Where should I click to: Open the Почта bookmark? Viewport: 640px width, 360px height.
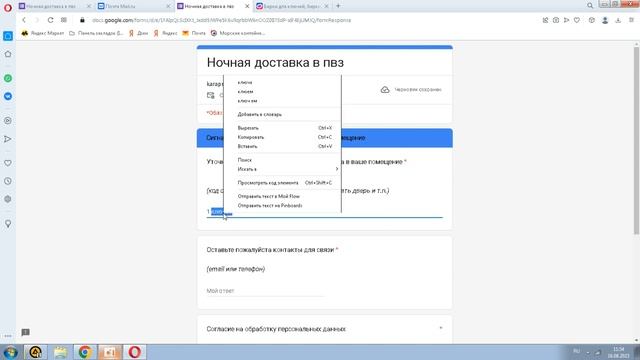[x=194, y=33]
